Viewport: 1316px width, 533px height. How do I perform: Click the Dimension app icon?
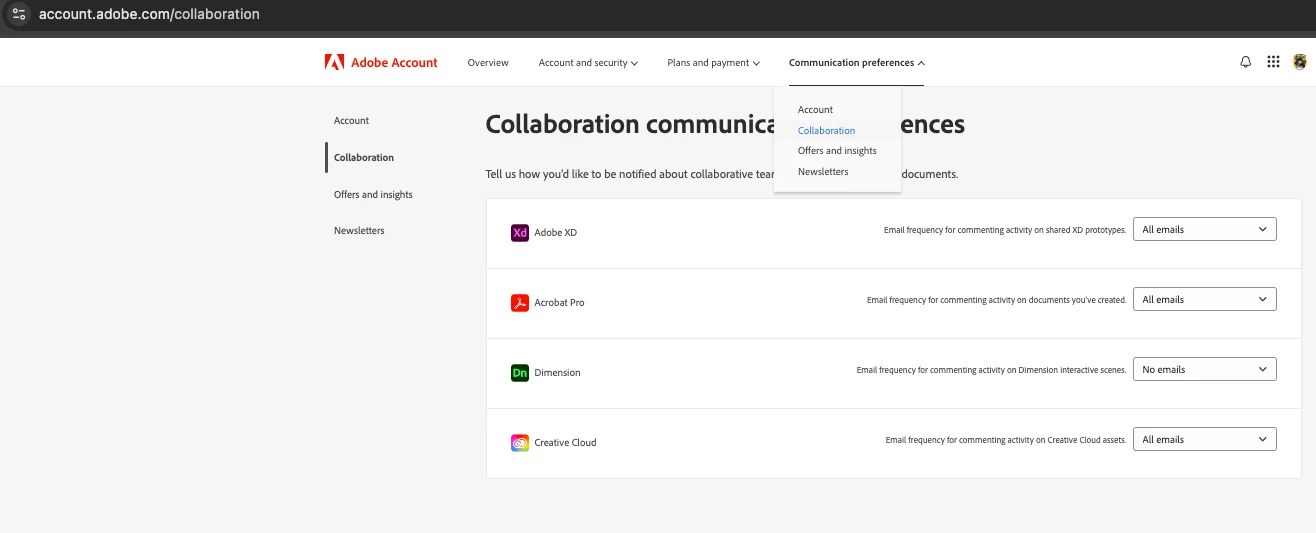(x=519, y=373)
